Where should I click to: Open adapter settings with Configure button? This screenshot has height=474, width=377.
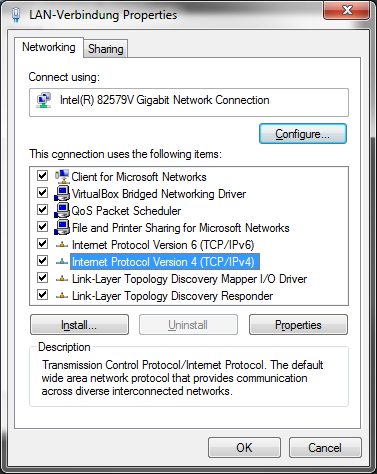303,134
